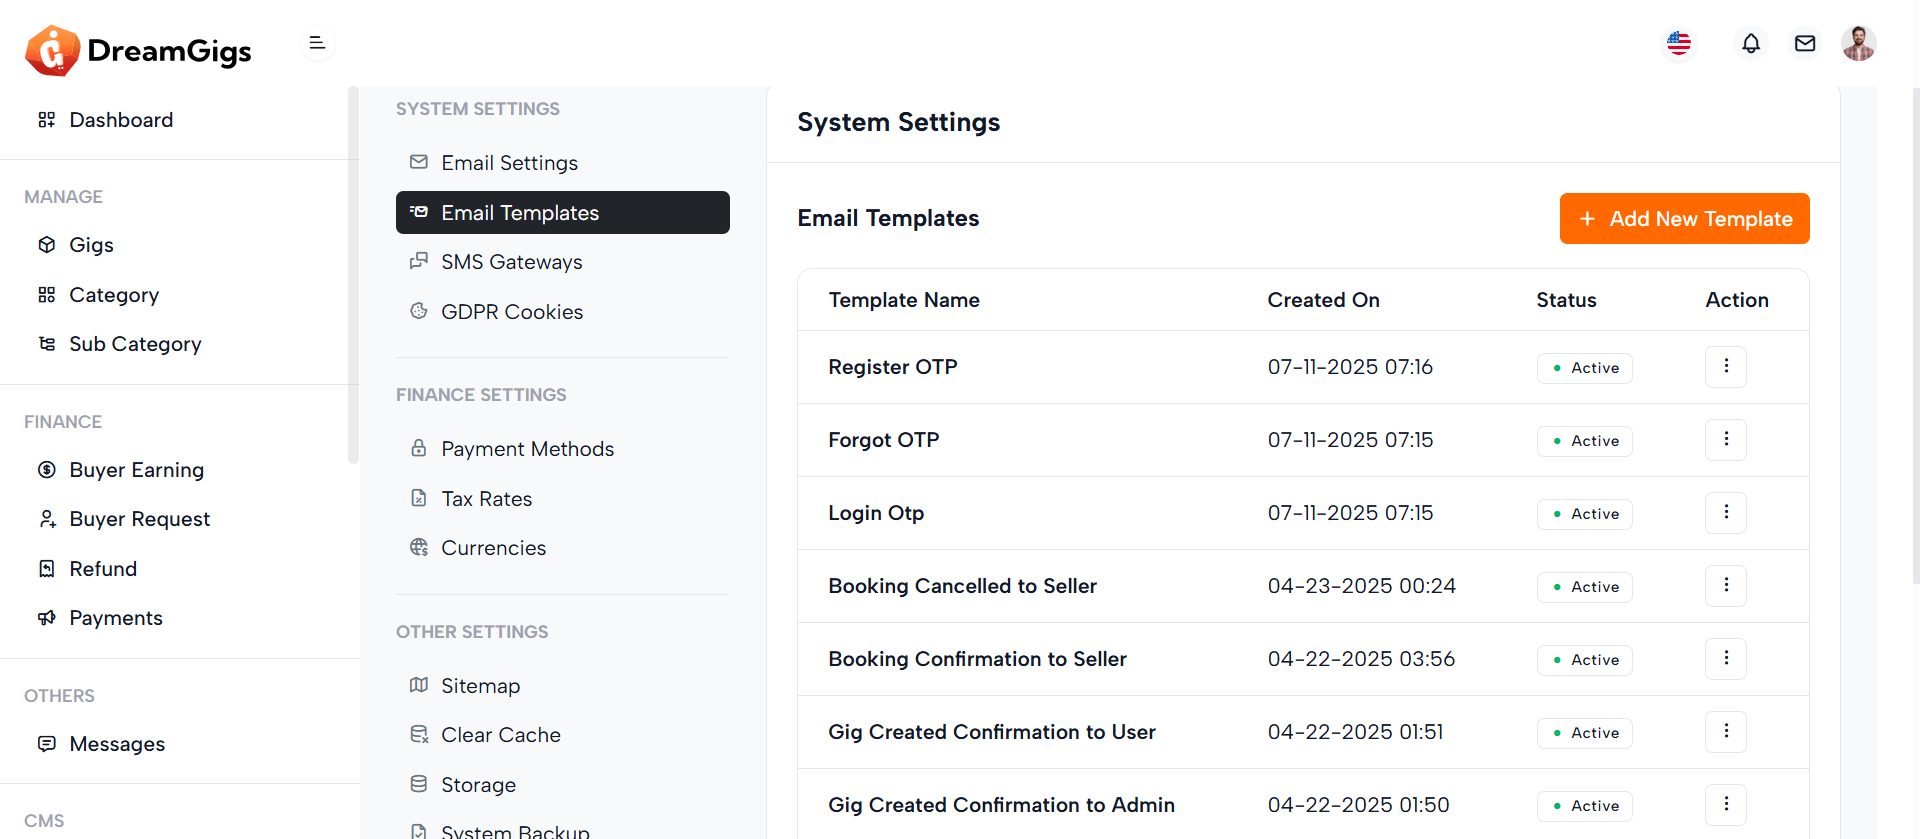Open action options for Booking Cancelled to Seller
The width and height of the screenshot is (1920, 839).
point(1725,586)
